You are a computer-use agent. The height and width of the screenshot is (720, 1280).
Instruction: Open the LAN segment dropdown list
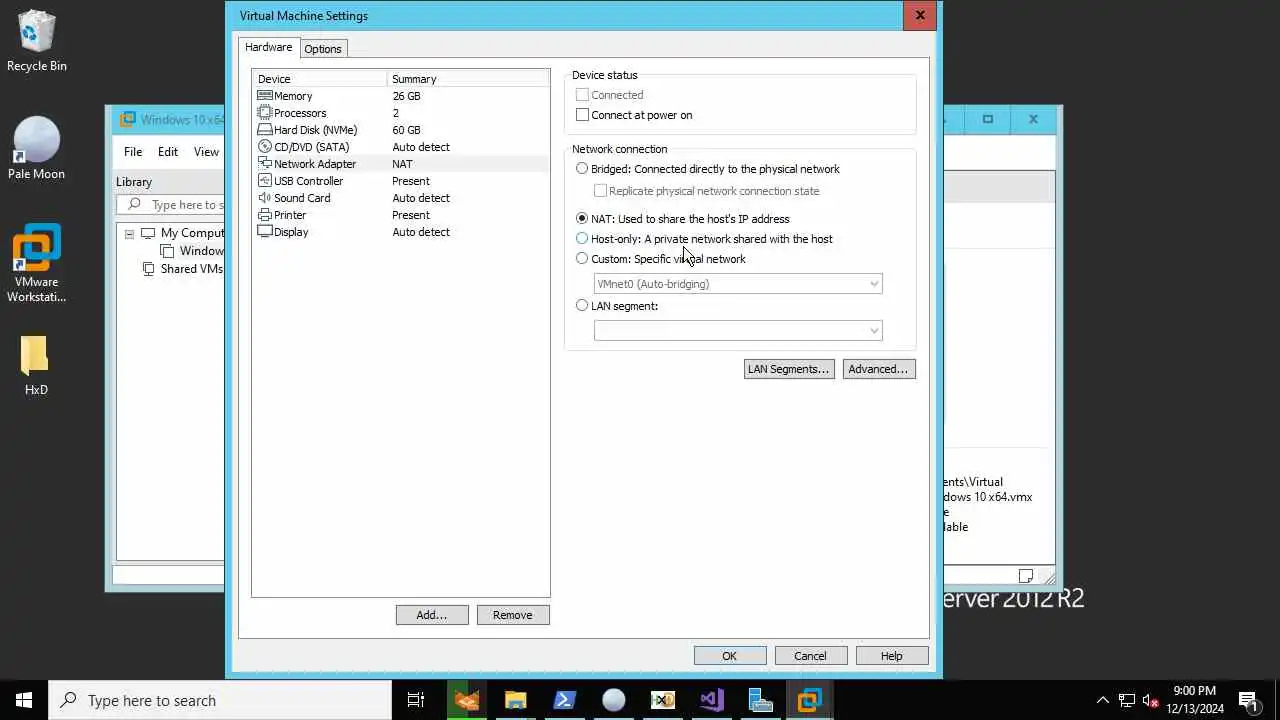click(x=738, y=330)
